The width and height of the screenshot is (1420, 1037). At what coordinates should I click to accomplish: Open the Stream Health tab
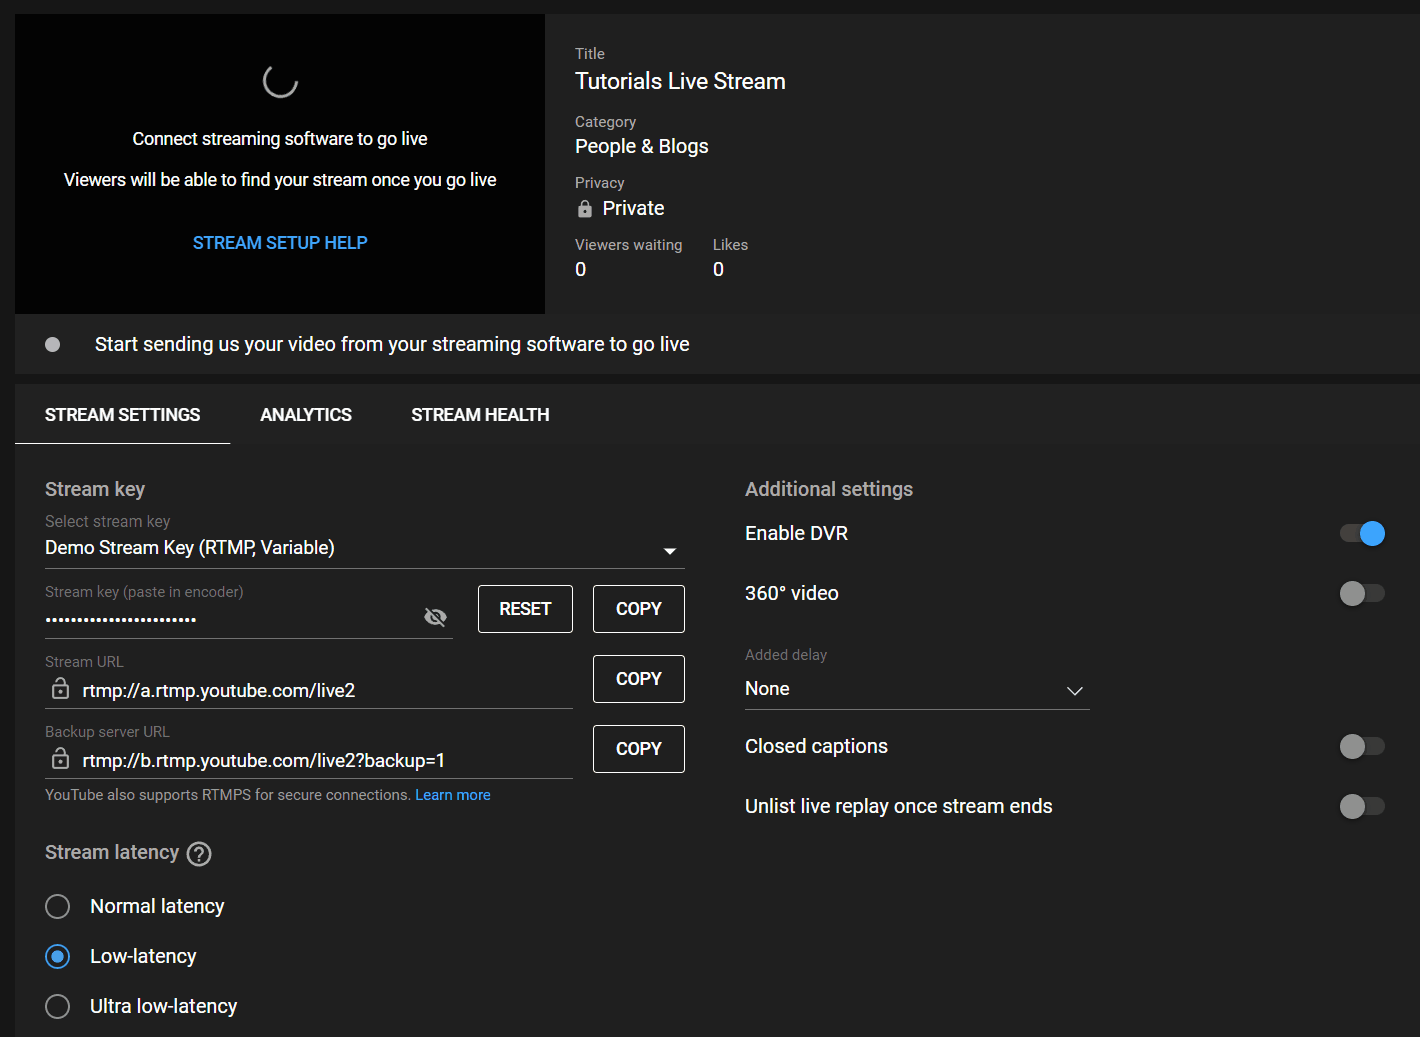(x=480, y=414)
